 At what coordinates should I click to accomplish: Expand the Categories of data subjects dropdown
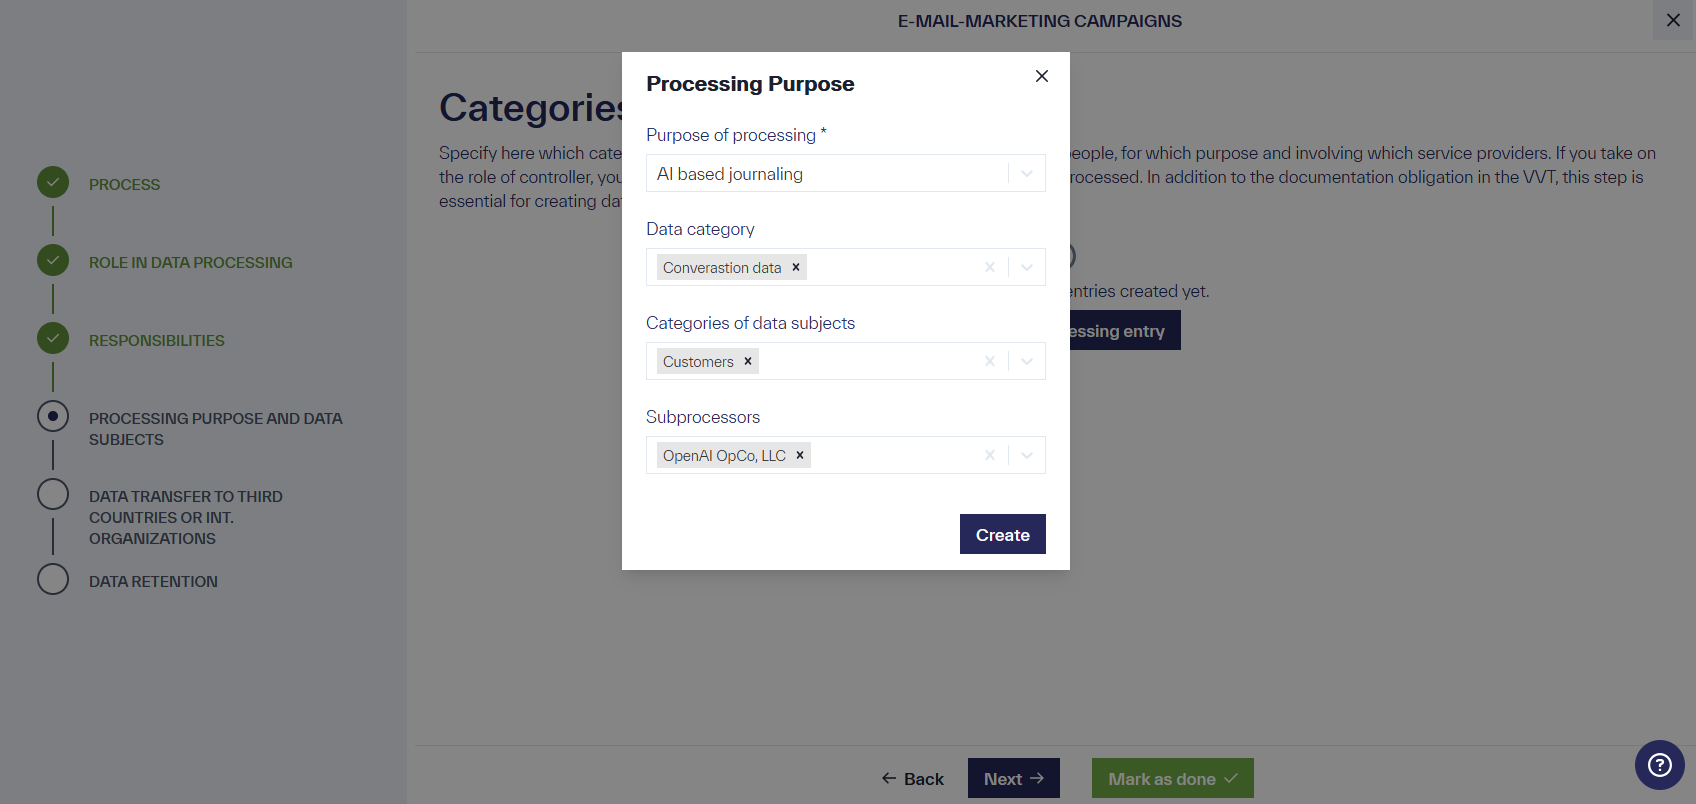[x=1025, y=361]
